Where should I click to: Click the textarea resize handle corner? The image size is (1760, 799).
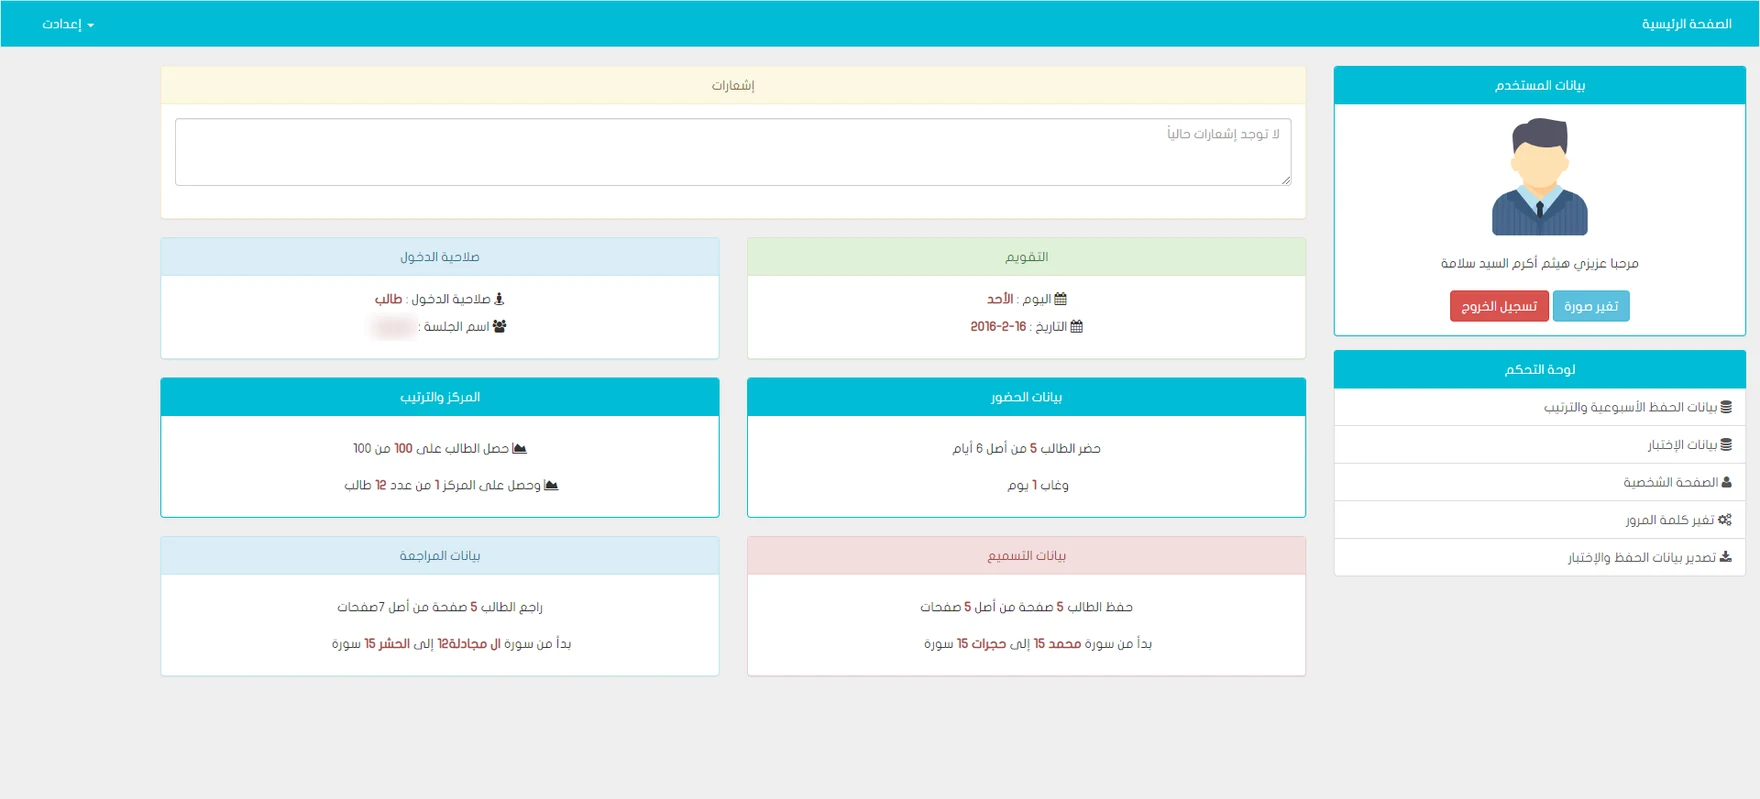click(1286, 180)
